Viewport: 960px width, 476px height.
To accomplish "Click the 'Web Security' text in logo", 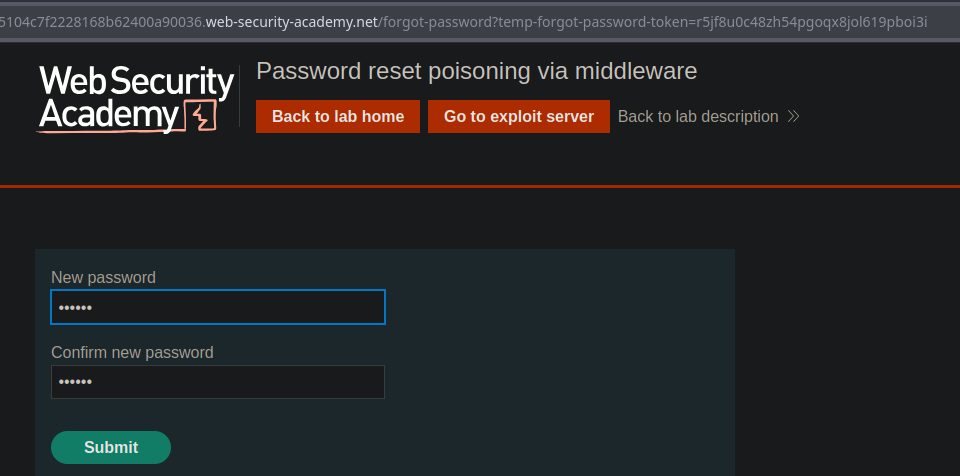I will [x=136, y=82].
